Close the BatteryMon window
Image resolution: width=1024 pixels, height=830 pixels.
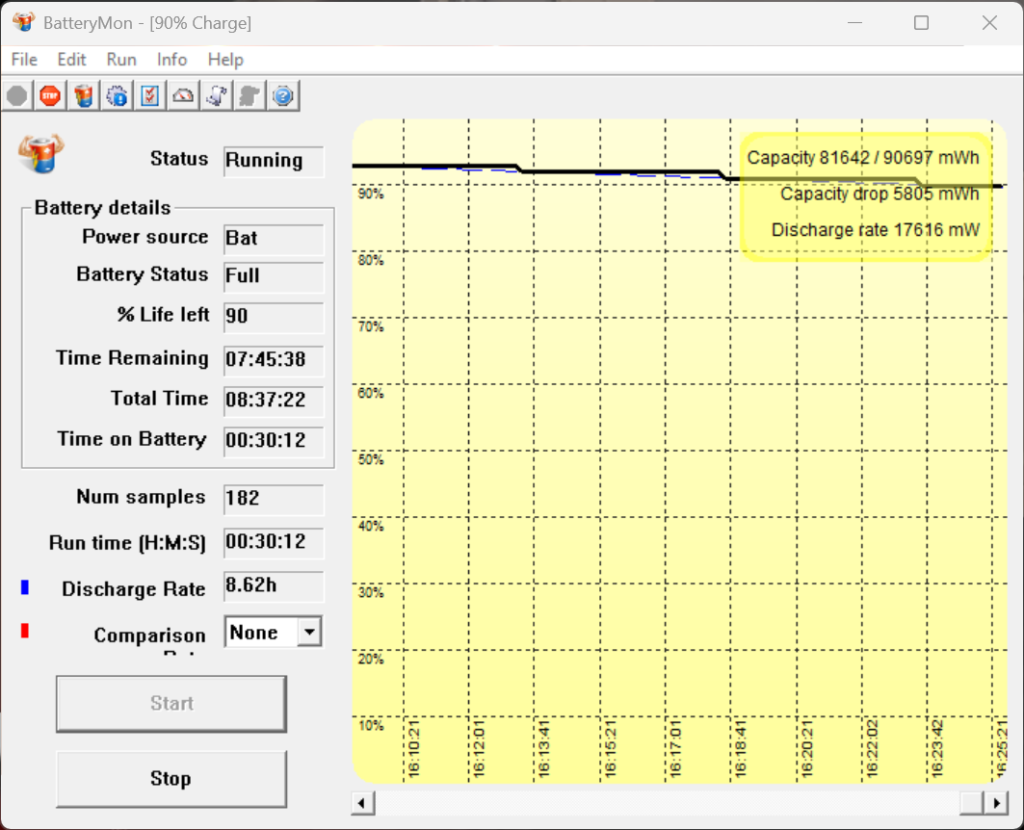click(989, 23)
